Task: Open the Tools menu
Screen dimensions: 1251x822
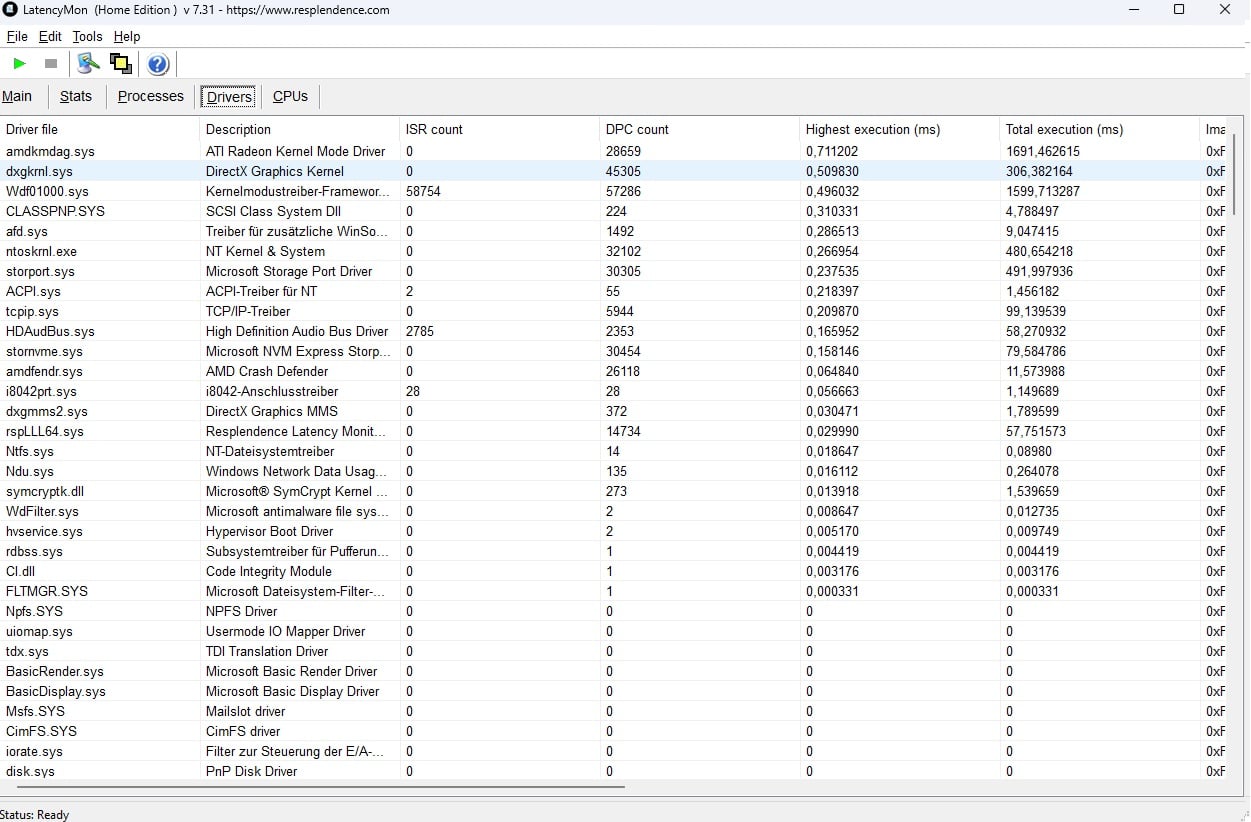Action: coord(88,36)
